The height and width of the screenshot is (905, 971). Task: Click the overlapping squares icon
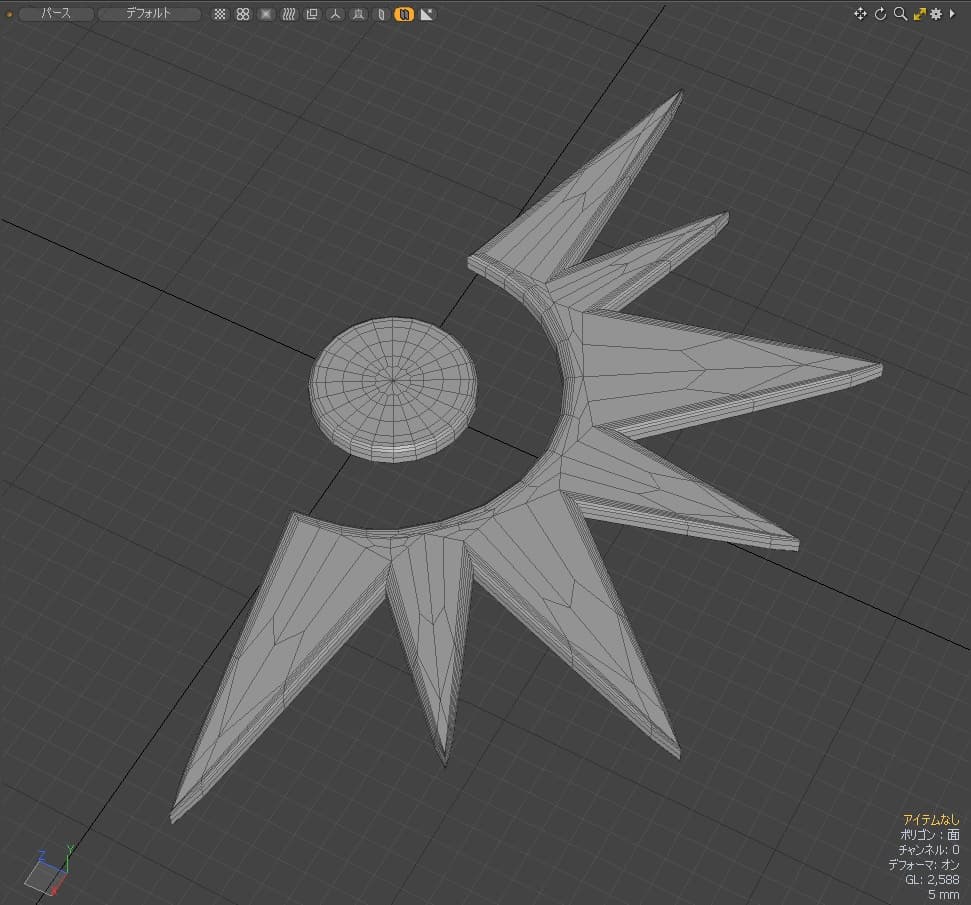coord(312,14)
